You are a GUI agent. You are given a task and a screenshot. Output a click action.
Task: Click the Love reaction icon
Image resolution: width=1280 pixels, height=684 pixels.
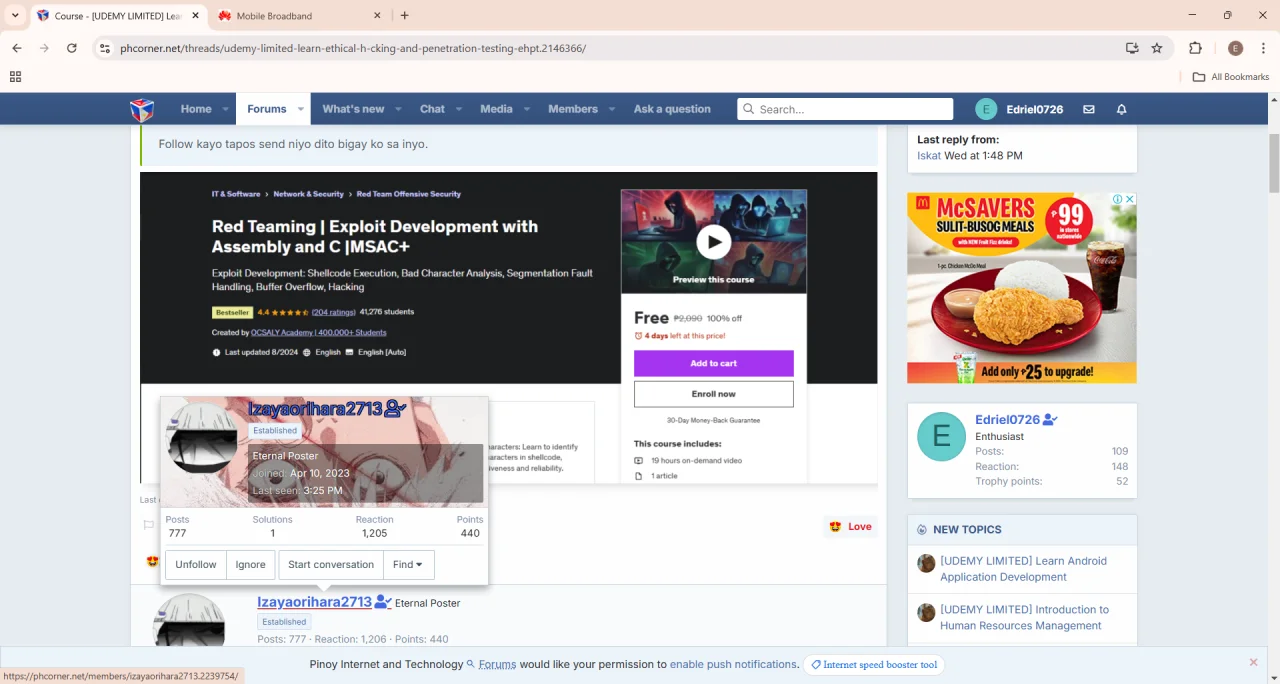[x=834, y=527]
